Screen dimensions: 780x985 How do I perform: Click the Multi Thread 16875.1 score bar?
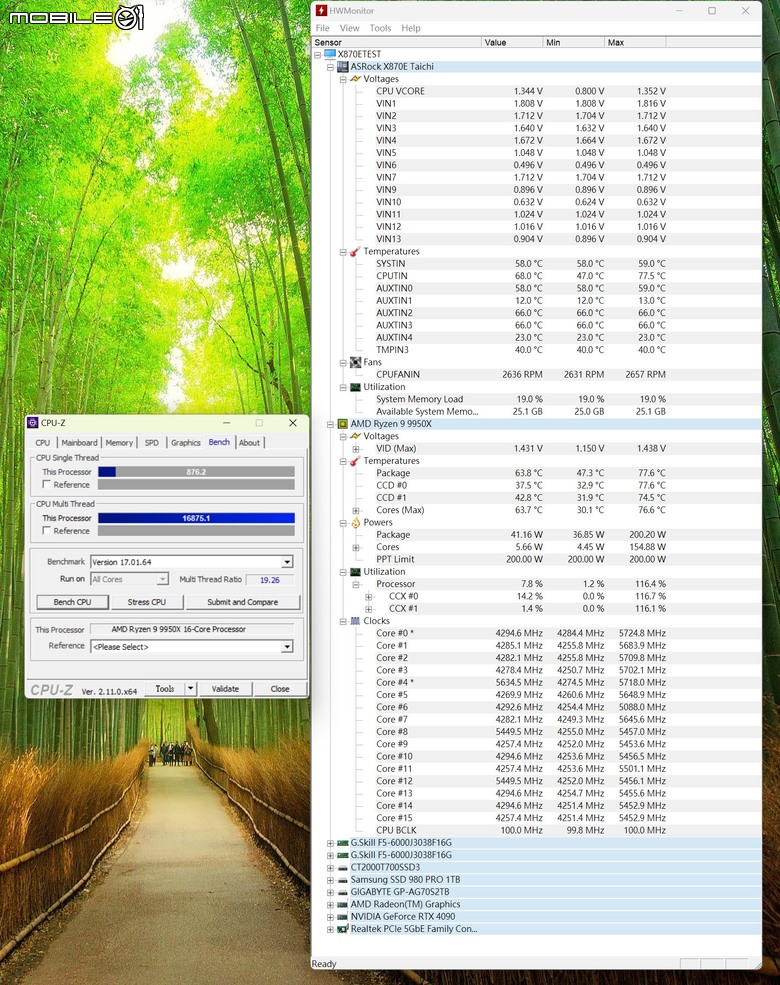click(x=196, y=518)
